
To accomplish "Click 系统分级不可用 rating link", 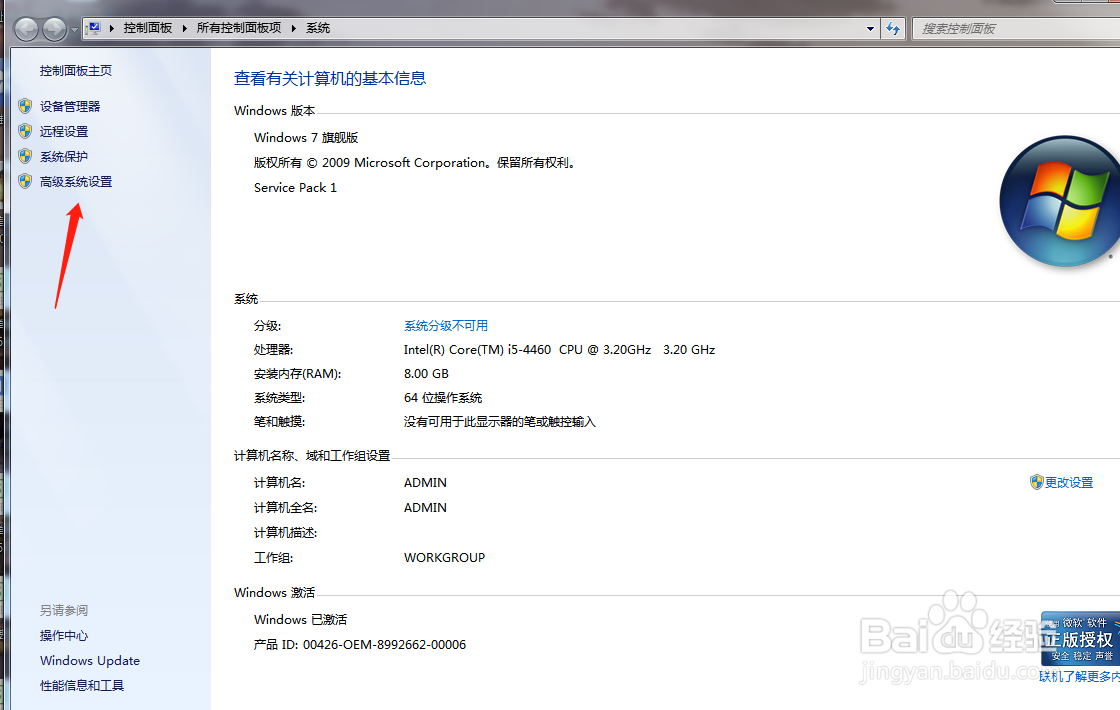I will click(x=446, y=326).
